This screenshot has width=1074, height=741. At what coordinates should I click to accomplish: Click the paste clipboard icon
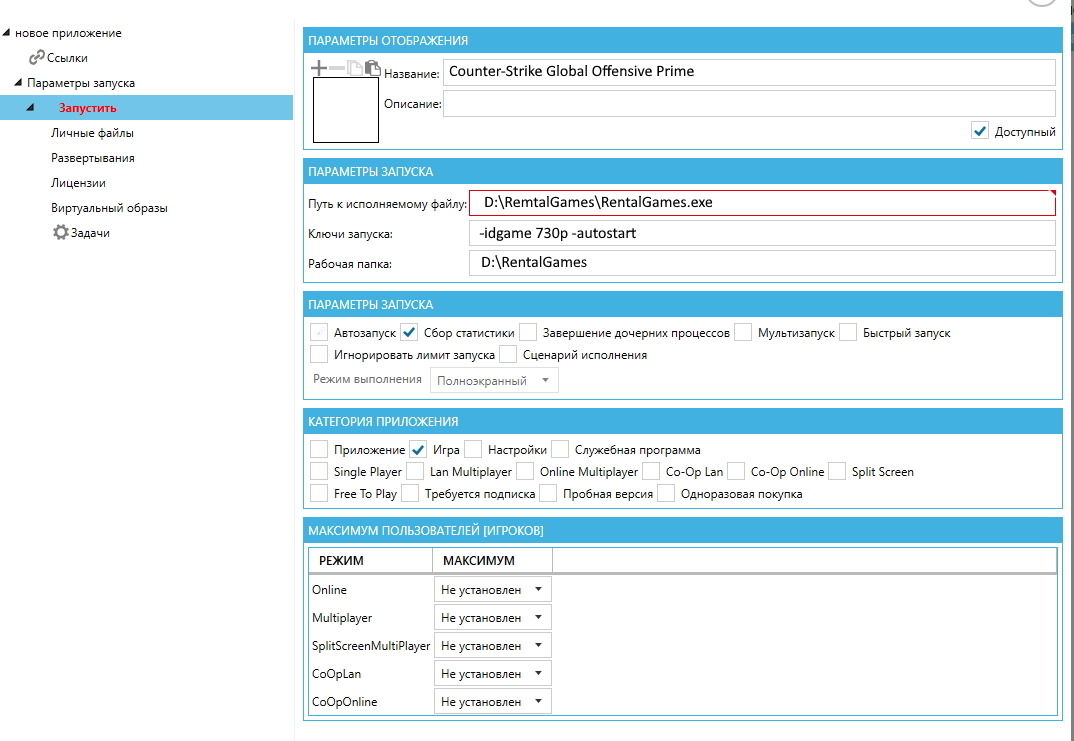pyautogui.click(x=372, y=68)
